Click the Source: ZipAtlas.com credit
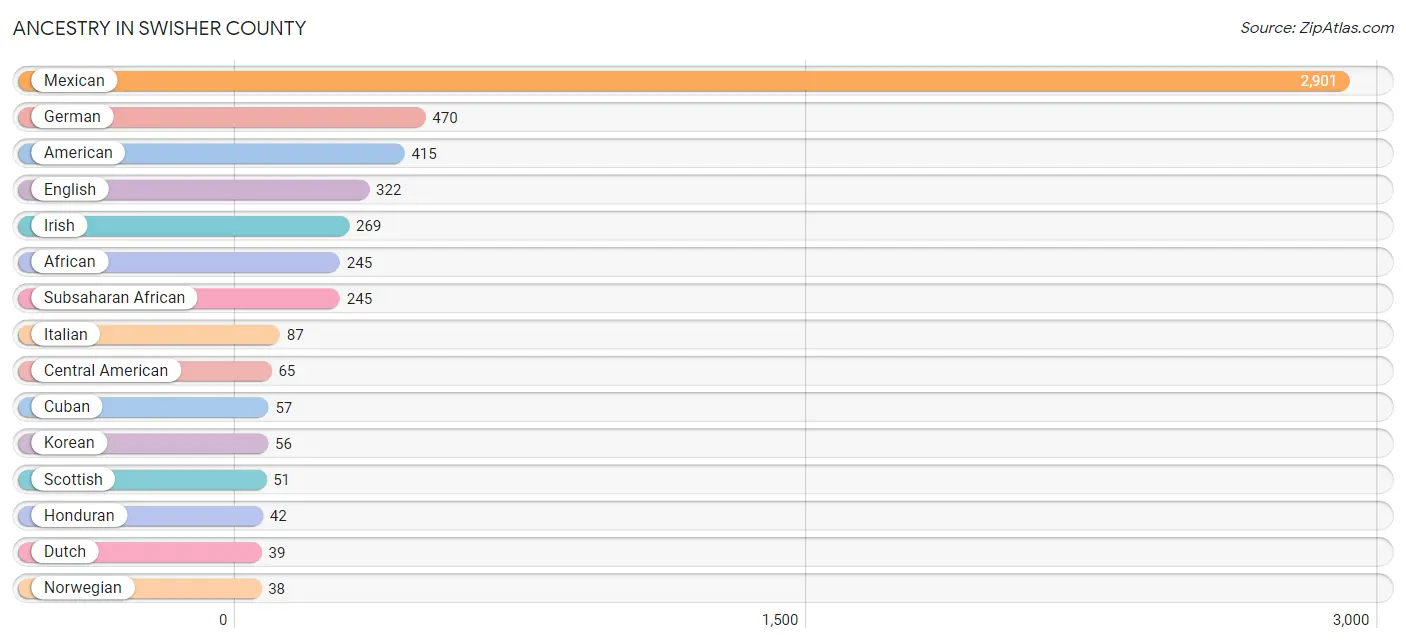This screenshot has height=644, width=1406. click(1317, 28)
